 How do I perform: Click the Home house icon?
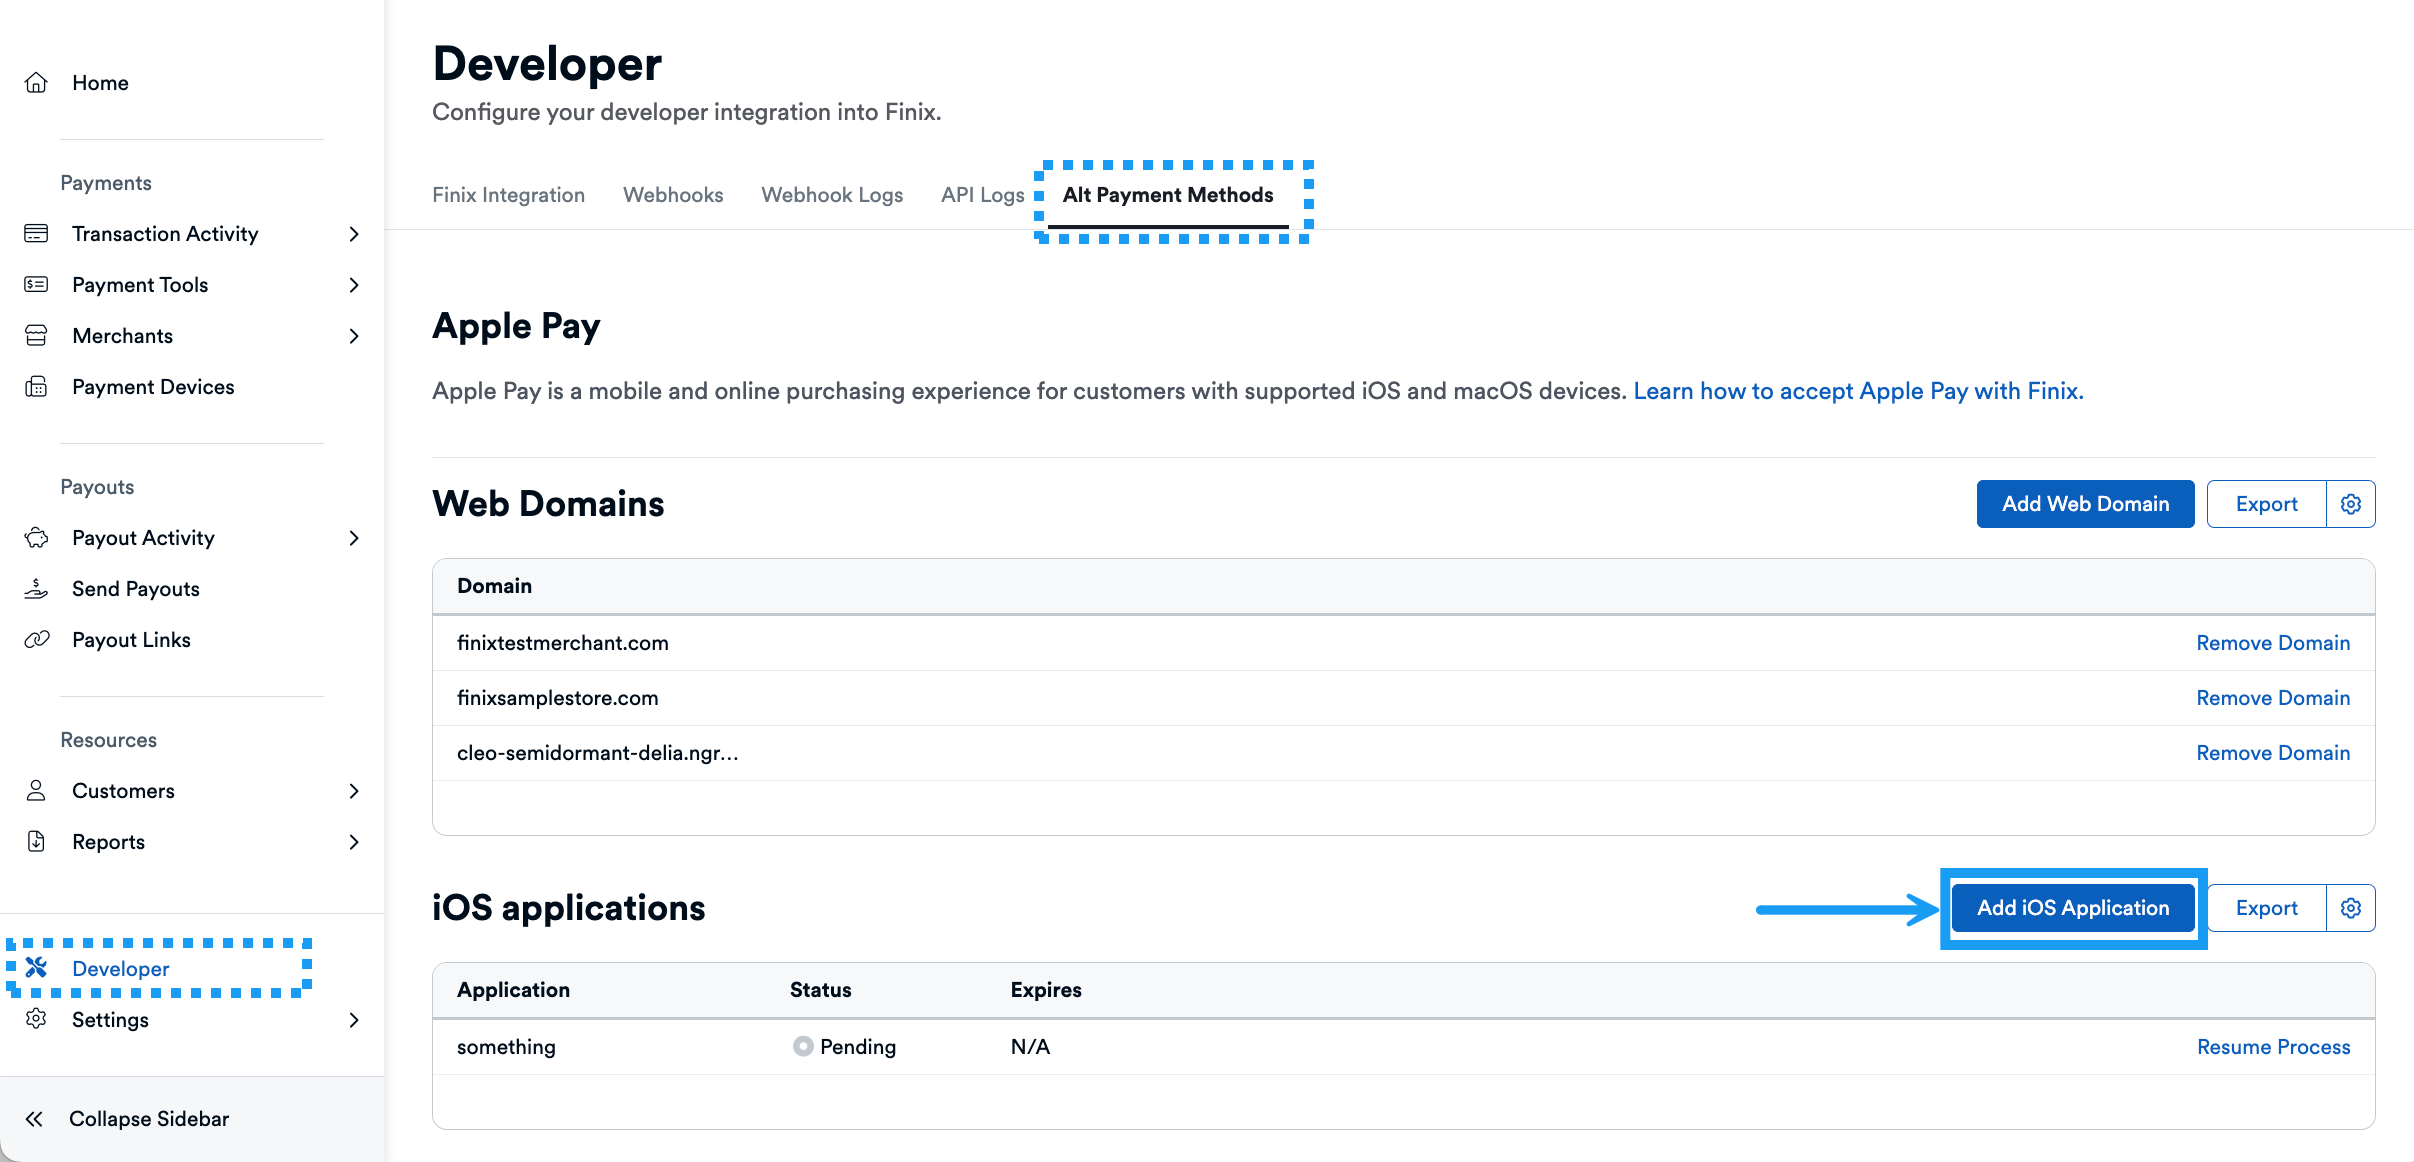[36, 83]
